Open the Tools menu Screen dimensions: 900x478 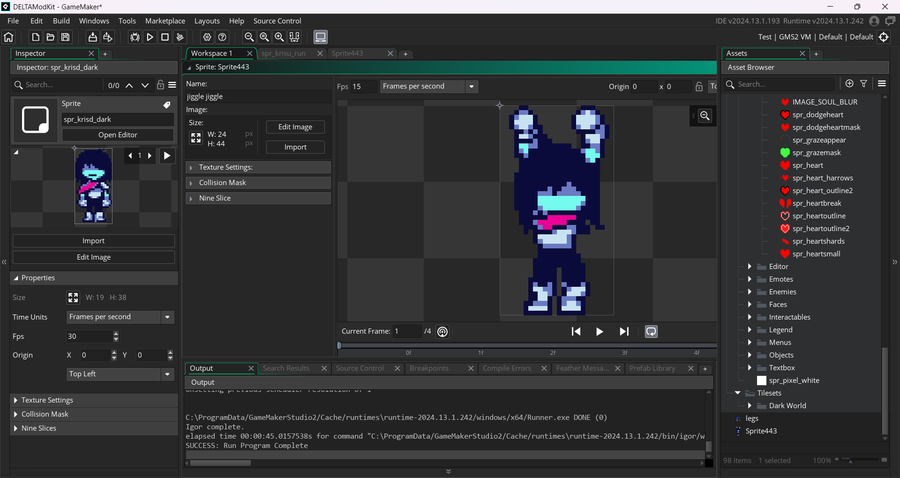pyautogui.click(x=127, y=21)
